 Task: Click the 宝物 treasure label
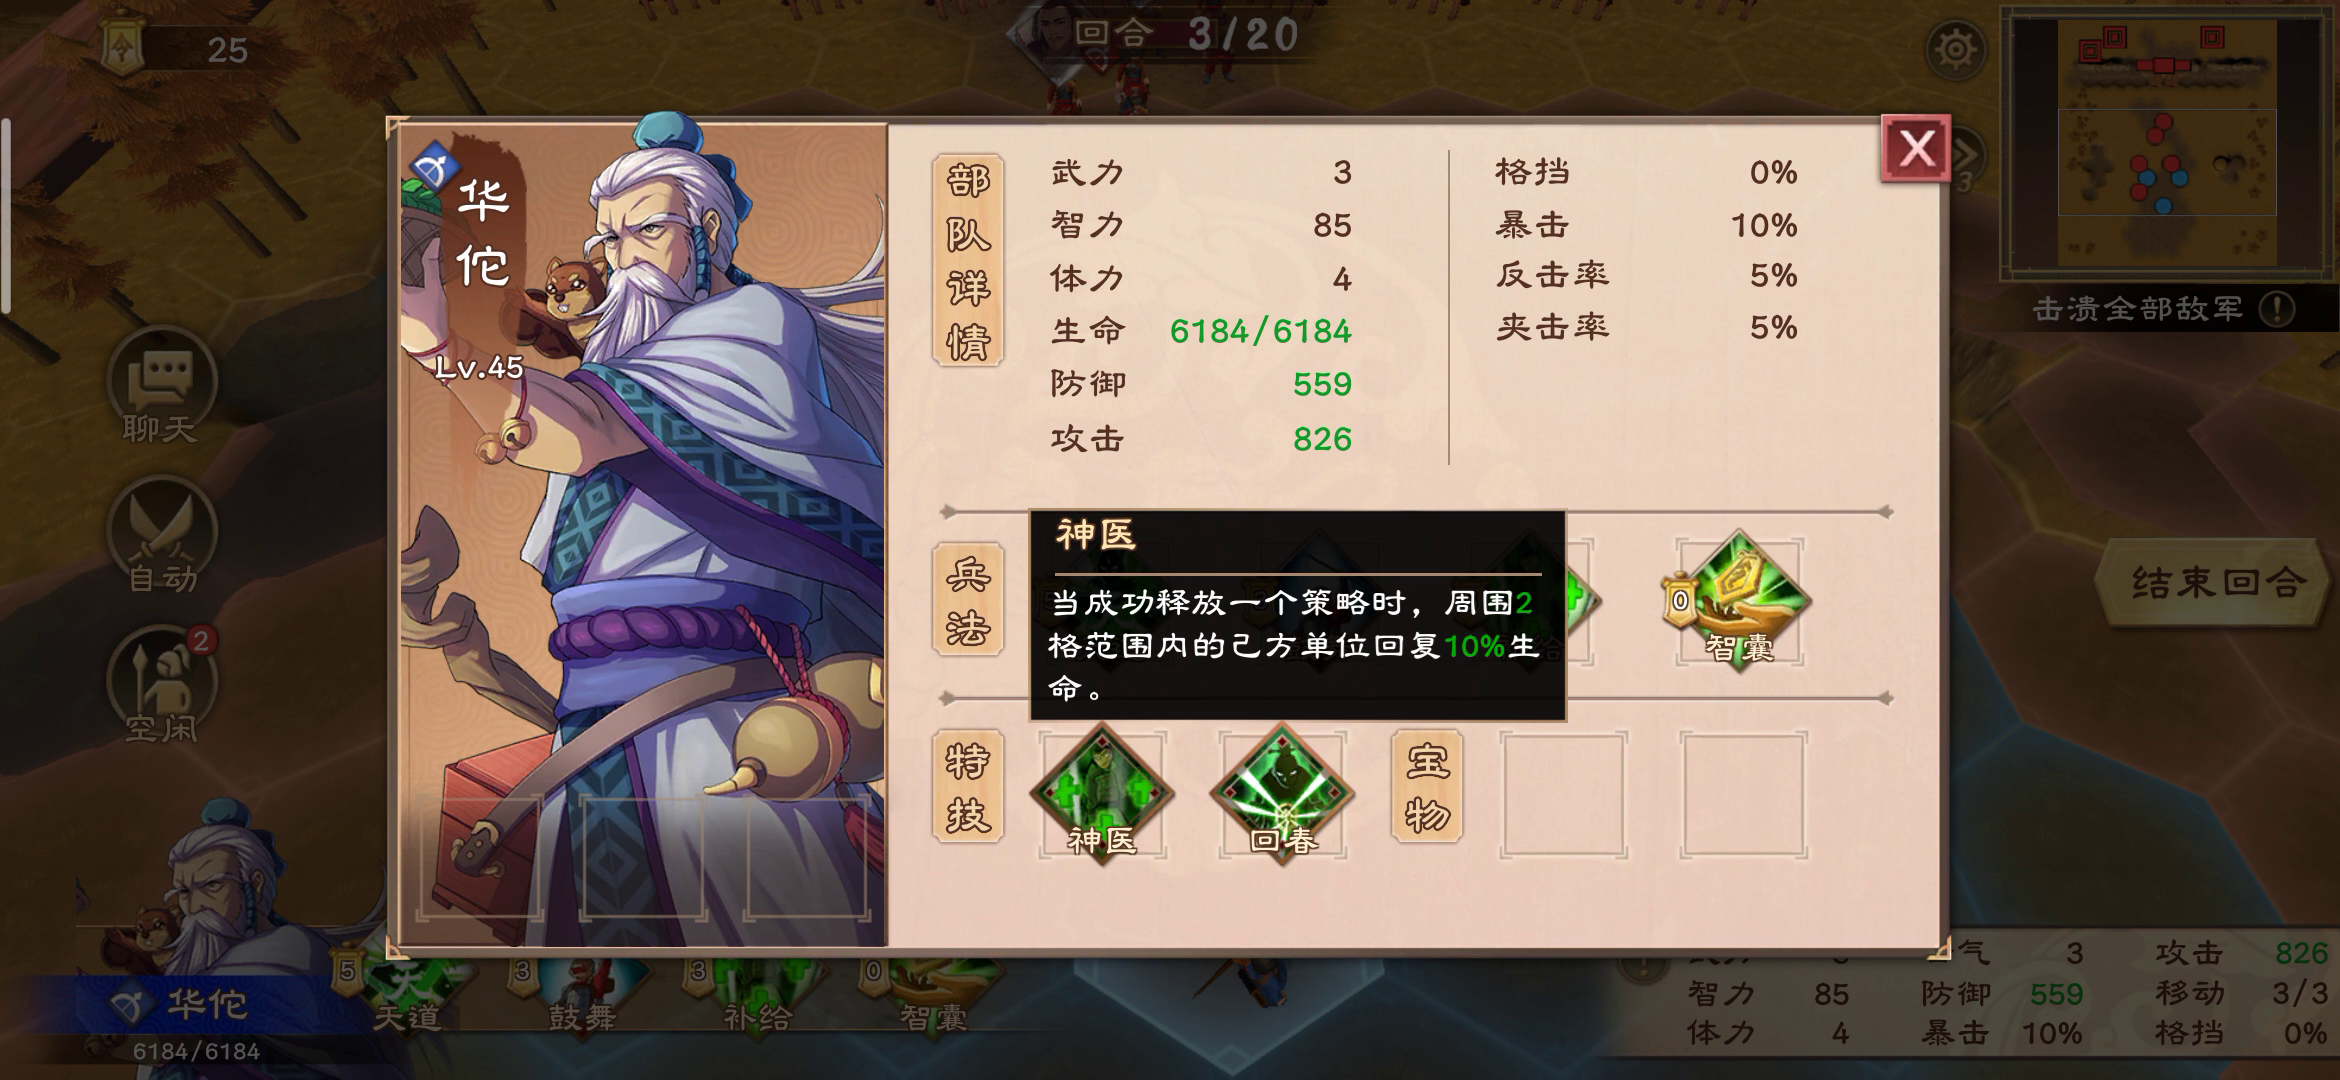tap(1427, 786)
